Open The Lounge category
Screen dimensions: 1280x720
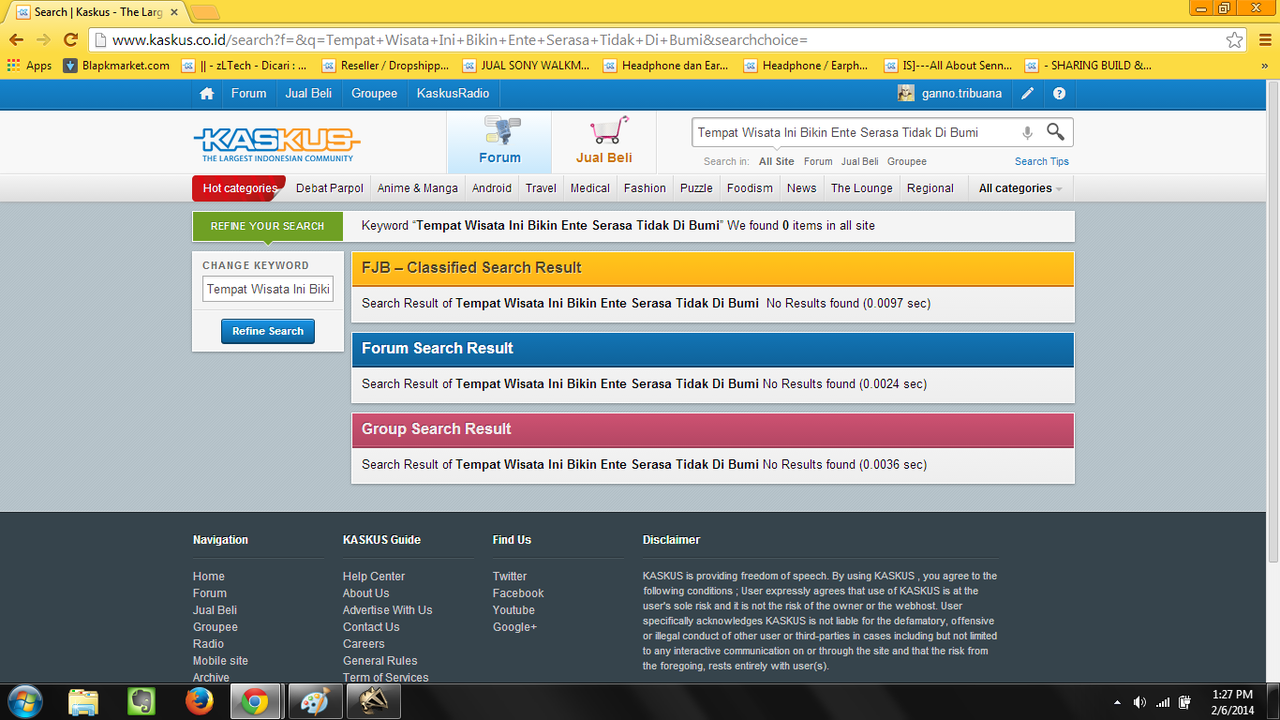click(x=862, y=188)
